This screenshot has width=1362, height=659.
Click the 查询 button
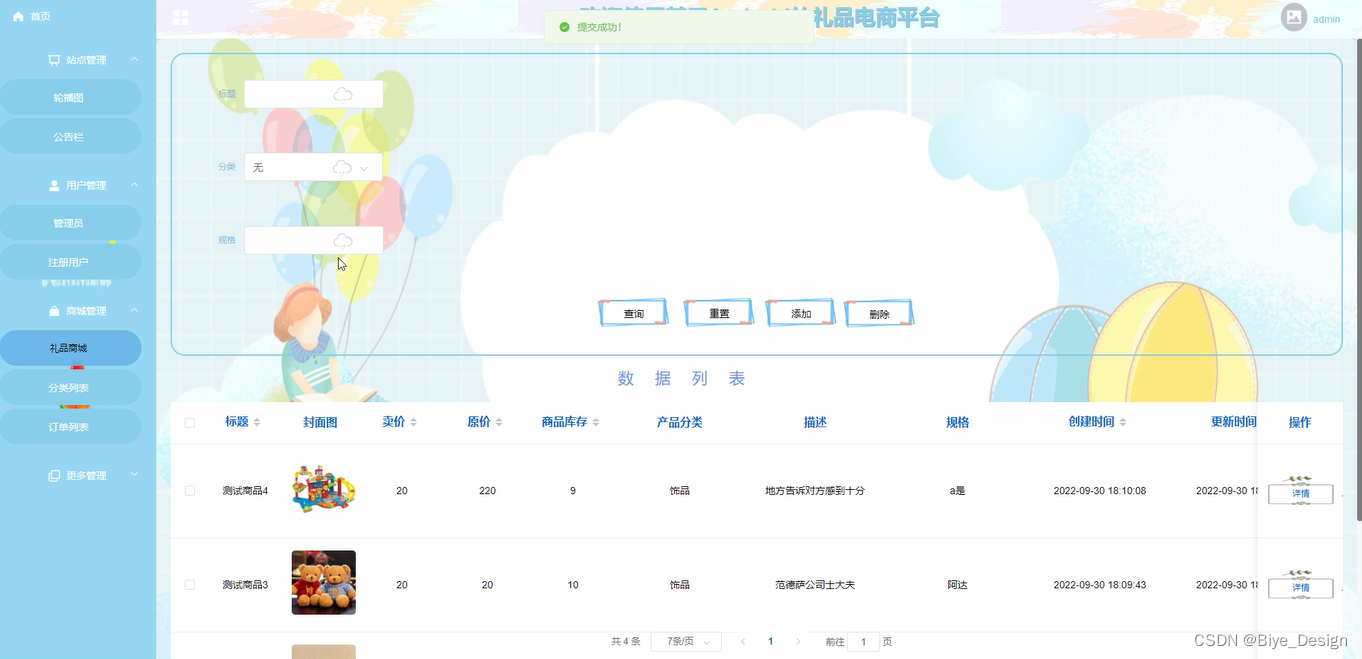[x=633, y=313]
